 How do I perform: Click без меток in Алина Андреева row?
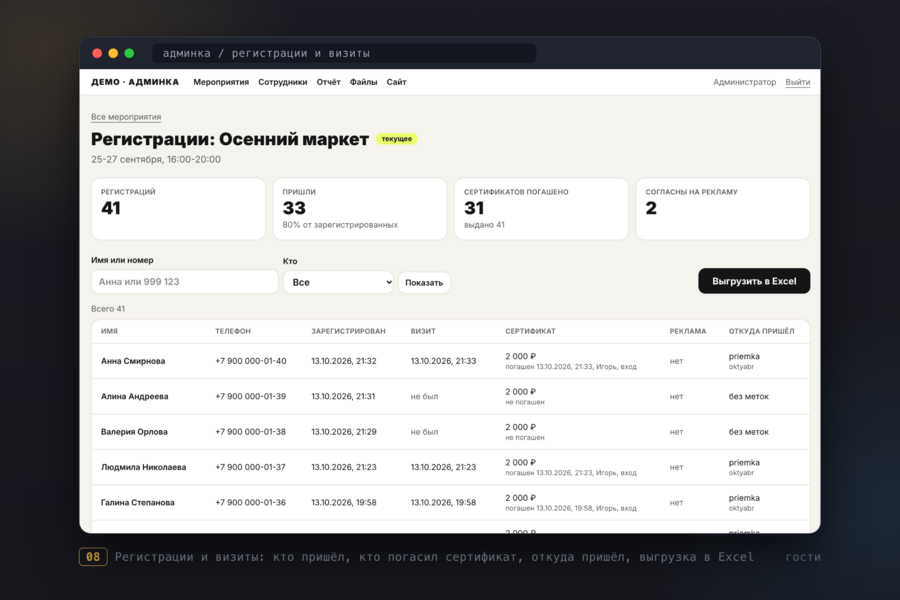(748, 396)
